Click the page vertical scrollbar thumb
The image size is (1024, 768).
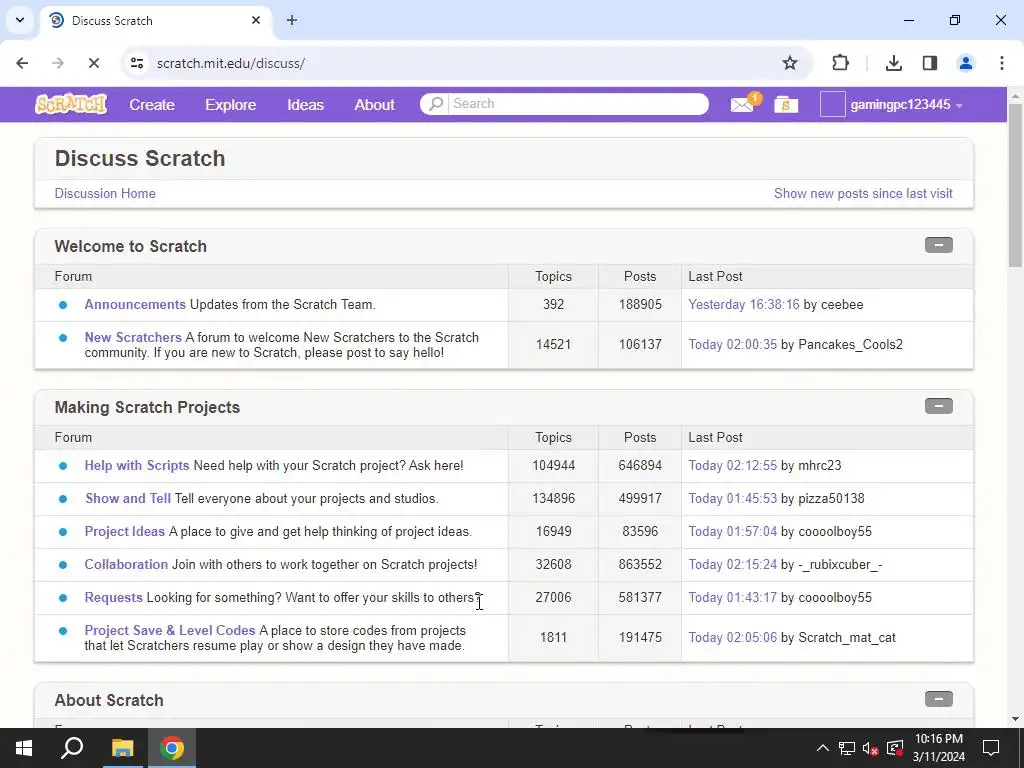pyautogui.click(x=1015, y=185)
